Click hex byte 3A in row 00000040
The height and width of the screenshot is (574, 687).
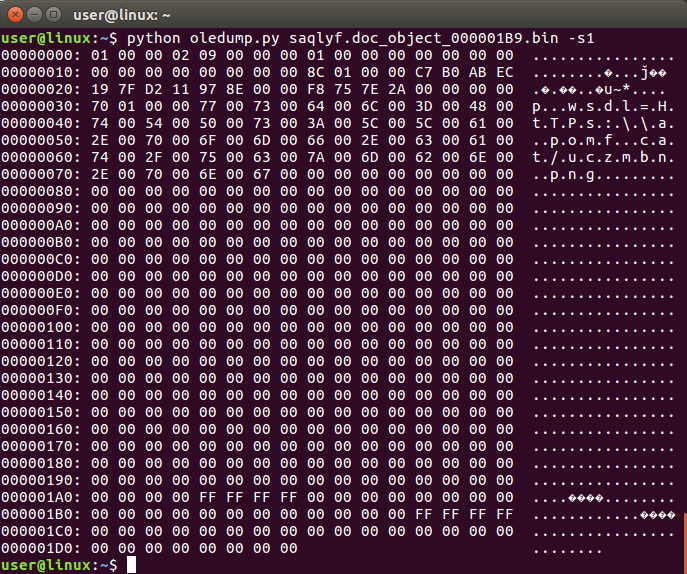point(316,124)
